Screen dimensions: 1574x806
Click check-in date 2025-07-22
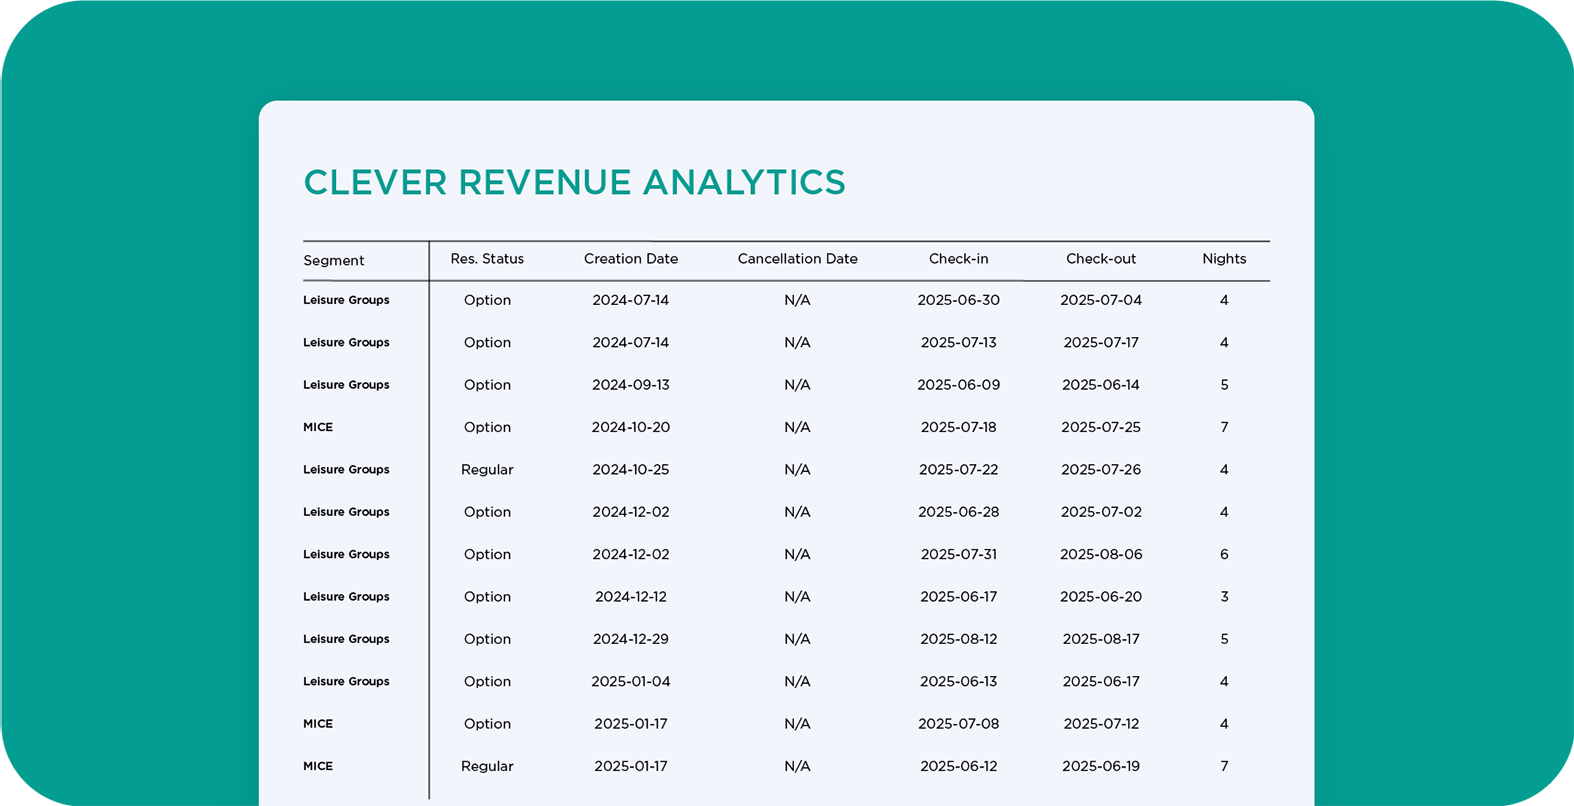(959, 469)
